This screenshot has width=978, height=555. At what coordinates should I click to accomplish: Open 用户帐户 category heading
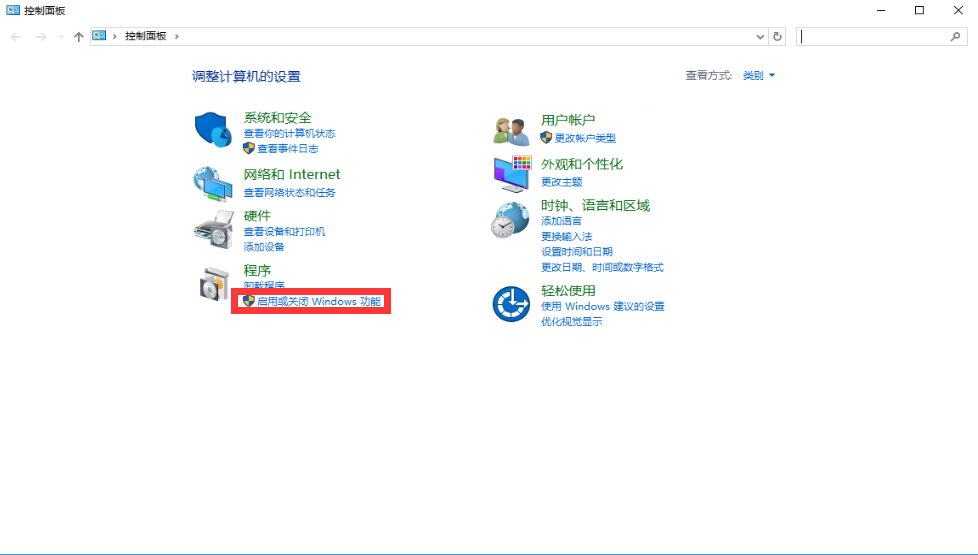coord(568,120)
